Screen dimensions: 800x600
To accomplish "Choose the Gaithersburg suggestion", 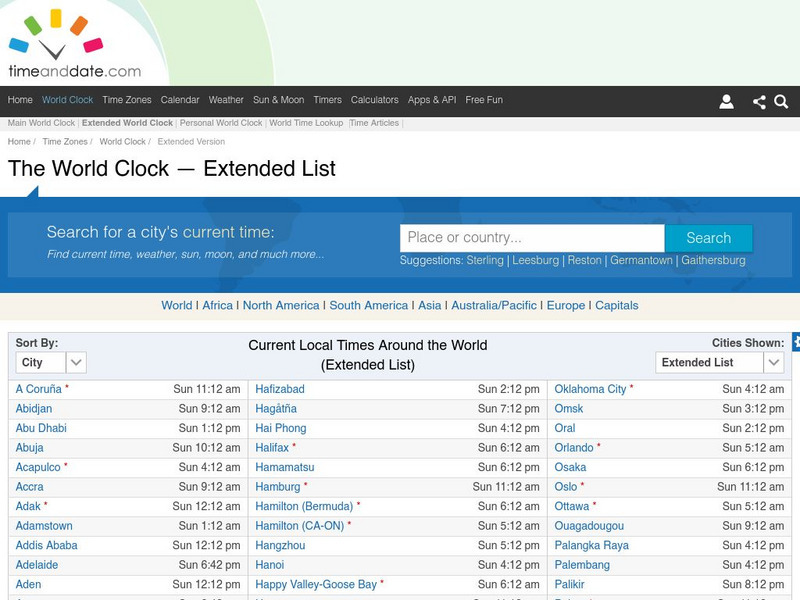I will [713, 260].
